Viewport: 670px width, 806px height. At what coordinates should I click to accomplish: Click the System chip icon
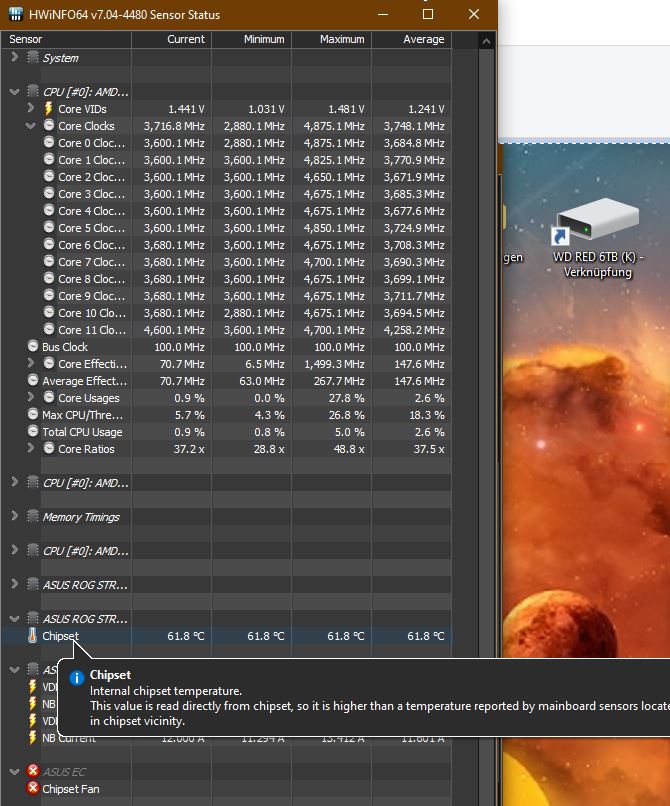(33, 57)
